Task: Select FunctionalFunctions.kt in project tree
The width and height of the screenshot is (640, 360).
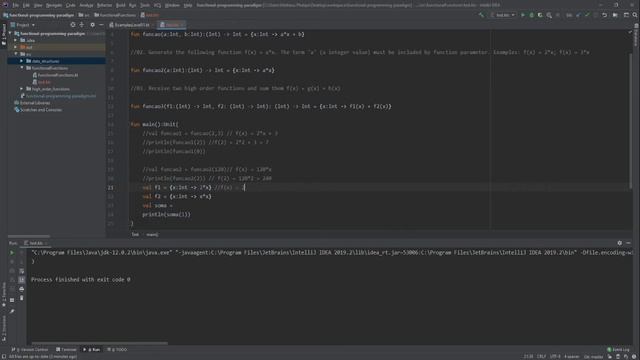Action: point(58,75)
